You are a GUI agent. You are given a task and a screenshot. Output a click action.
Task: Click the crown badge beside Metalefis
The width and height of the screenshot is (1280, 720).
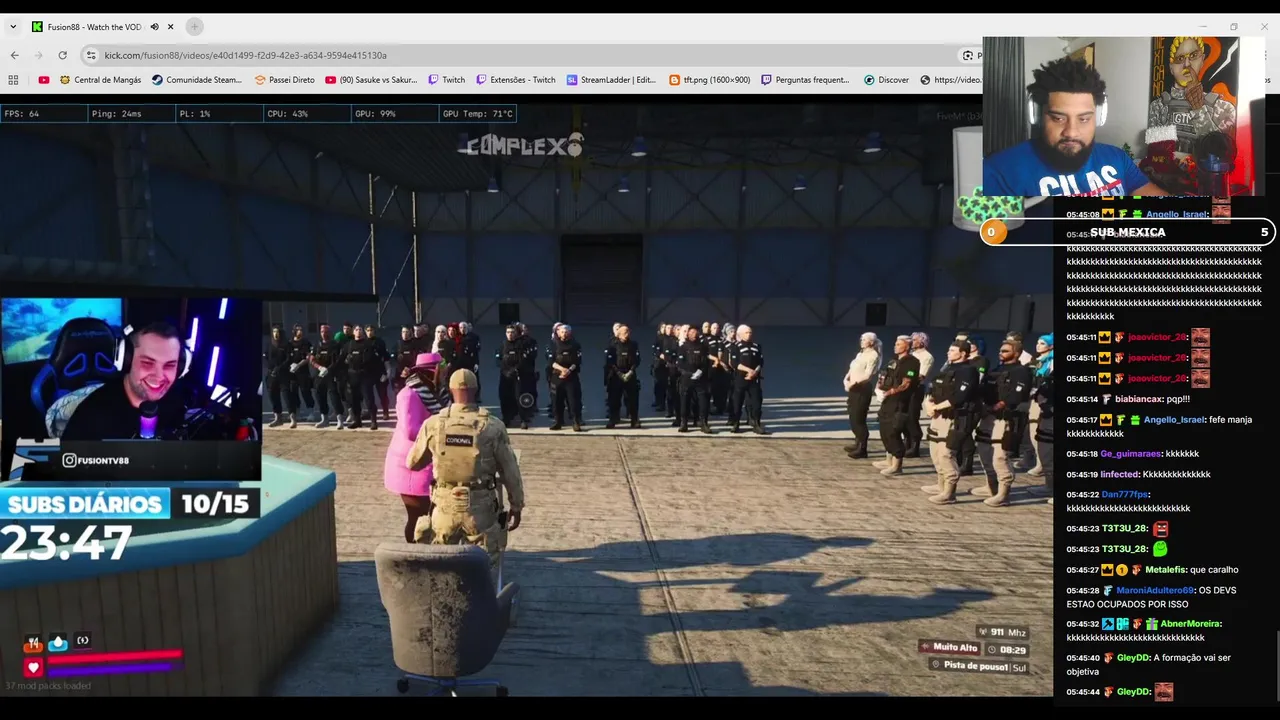1106,570
